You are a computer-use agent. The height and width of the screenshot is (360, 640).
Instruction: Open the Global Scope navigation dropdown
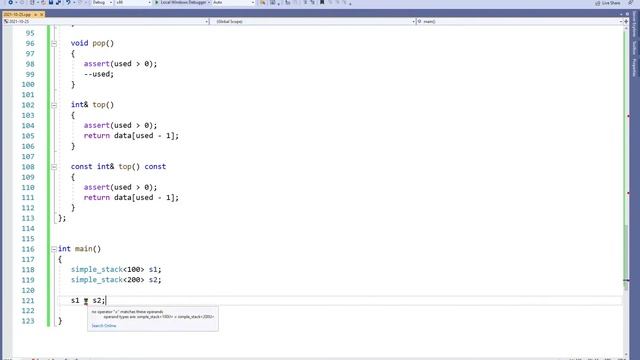tap(313, 21)
